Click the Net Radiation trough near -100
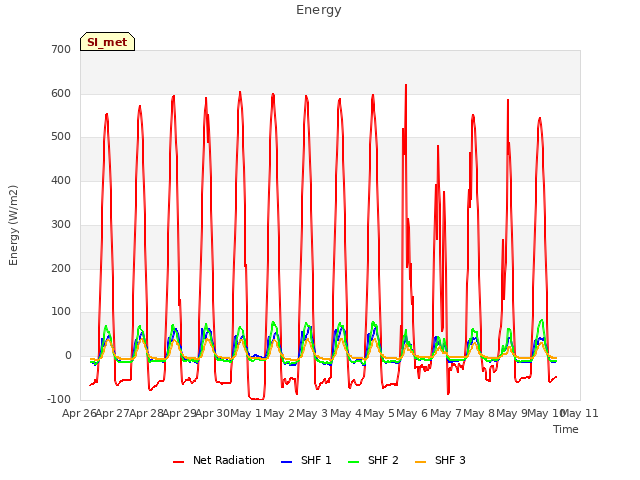 (x=256, y=398)
